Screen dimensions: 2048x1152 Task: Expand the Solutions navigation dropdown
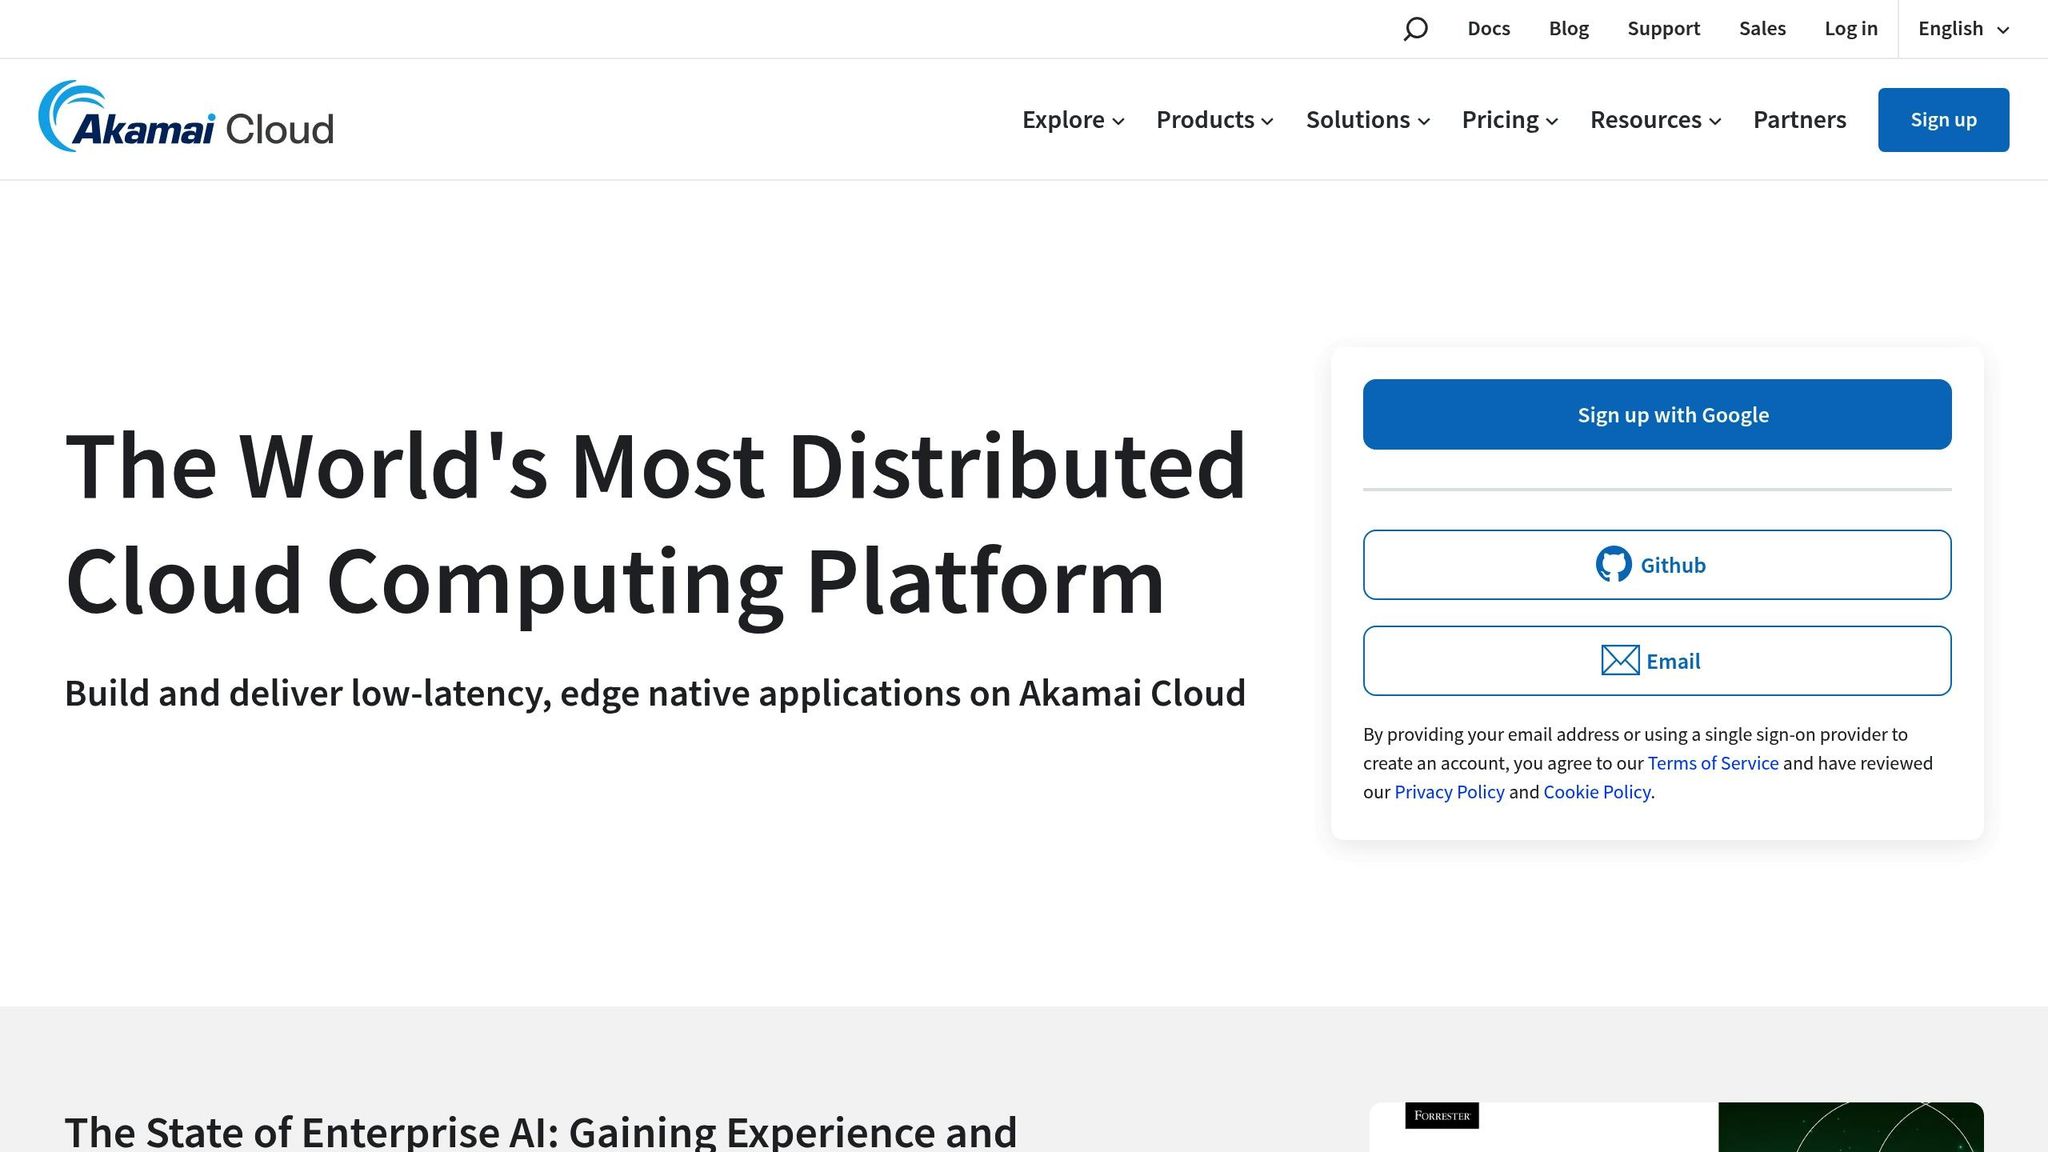pyautogui.click(x=1366, y=119)
